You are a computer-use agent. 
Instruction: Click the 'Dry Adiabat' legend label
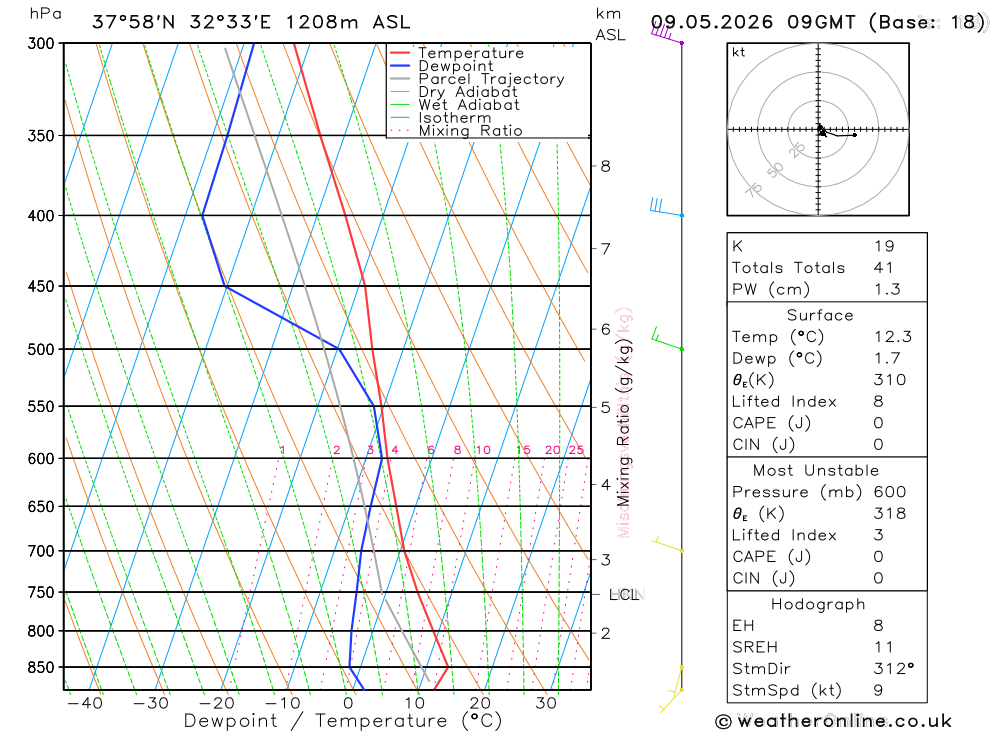tap(467, 92)
